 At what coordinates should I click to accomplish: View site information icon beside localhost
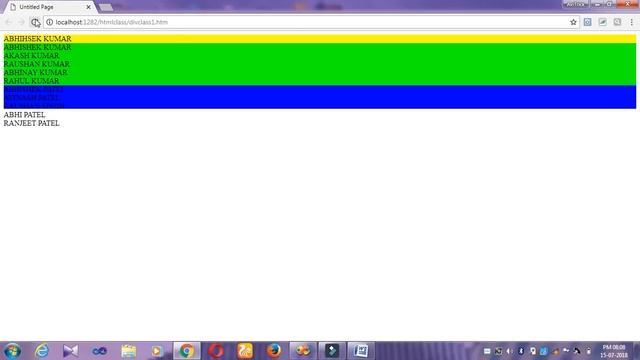coord(49,22)
